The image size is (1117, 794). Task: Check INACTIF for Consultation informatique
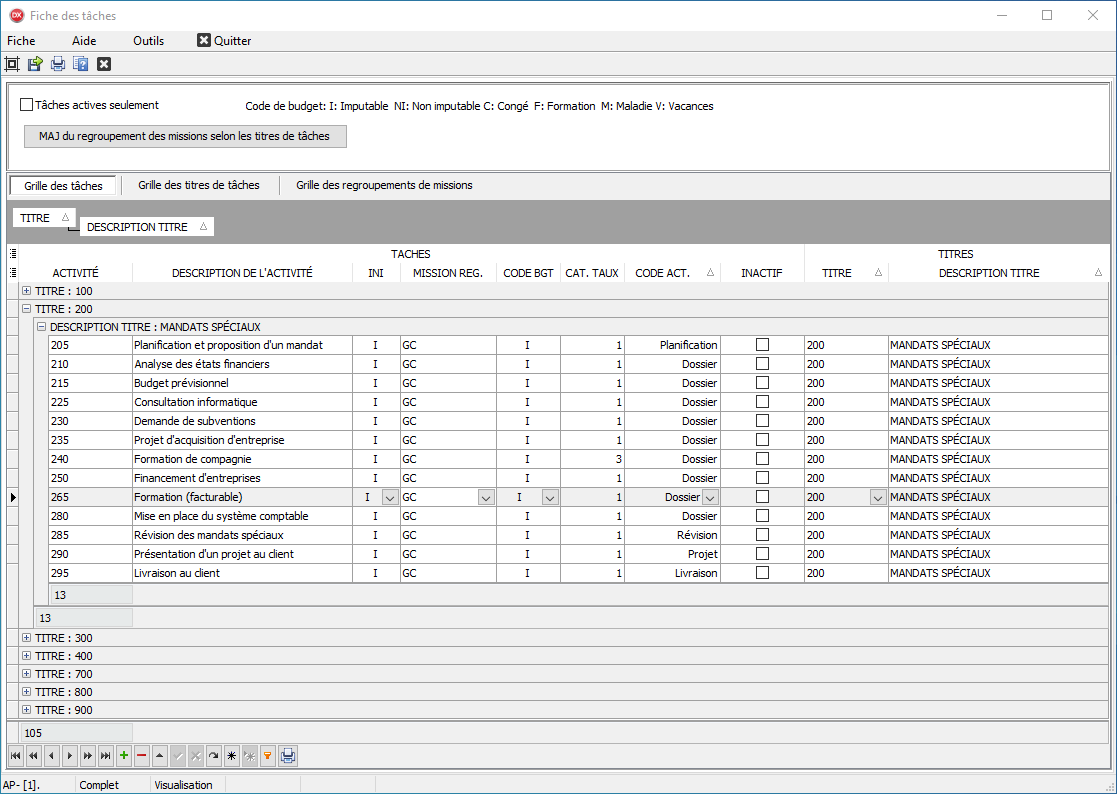tap(762, 402)
